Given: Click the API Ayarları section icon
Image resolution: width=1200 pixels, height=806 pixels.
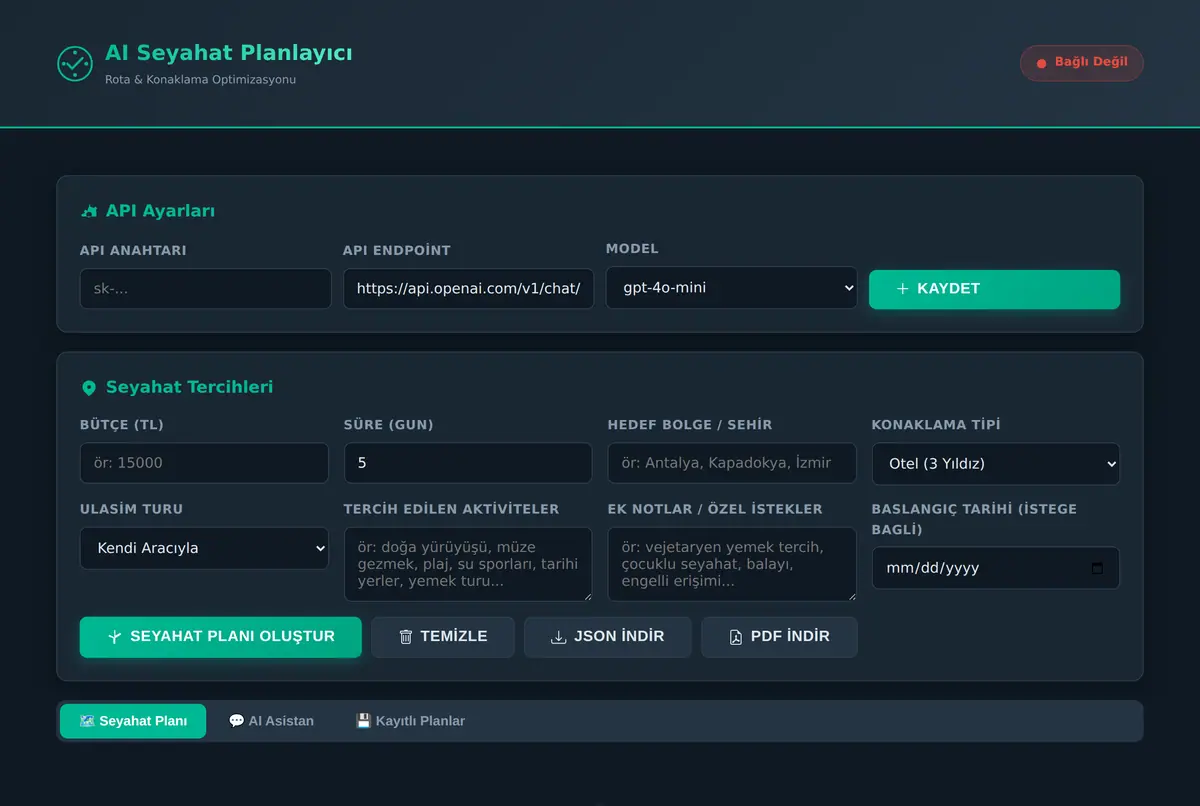Looking at the screenshot, I should tap(89, 211).
